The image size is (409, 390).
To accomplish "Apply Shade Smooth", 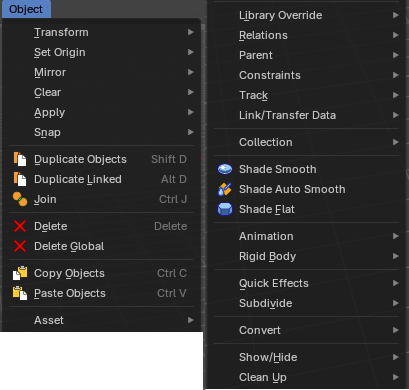I will pos(306,169).
